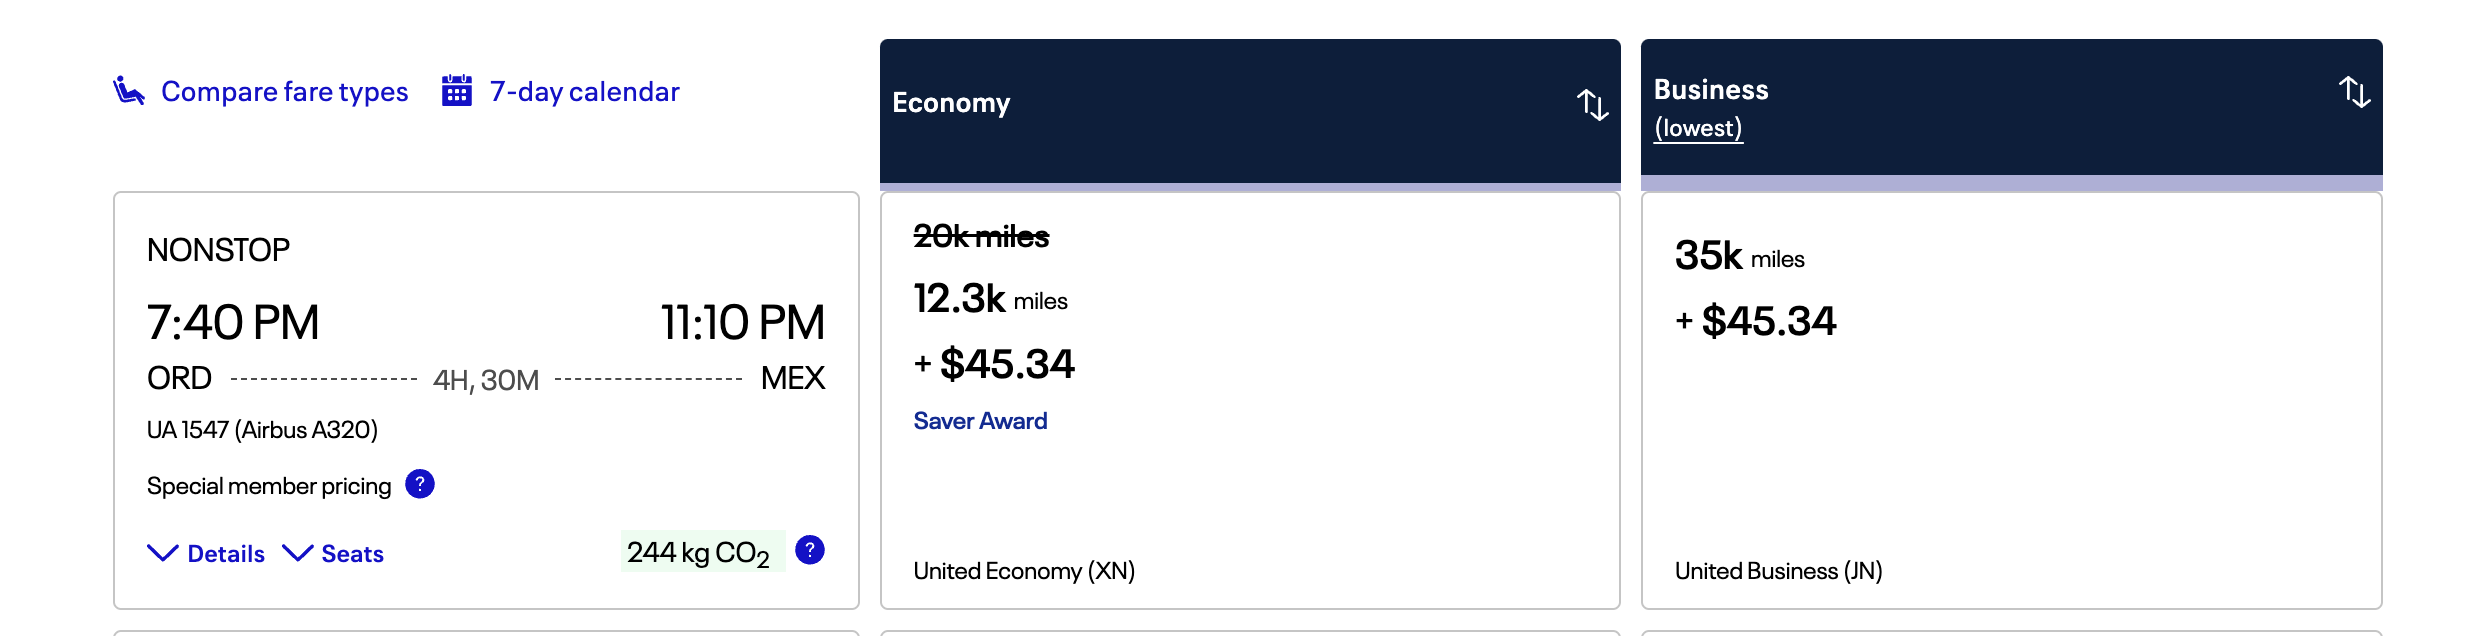Click the chevron next to Details
Image resolution: width=2492 pixels, height=636 pixels.
[x=163, y=553]
